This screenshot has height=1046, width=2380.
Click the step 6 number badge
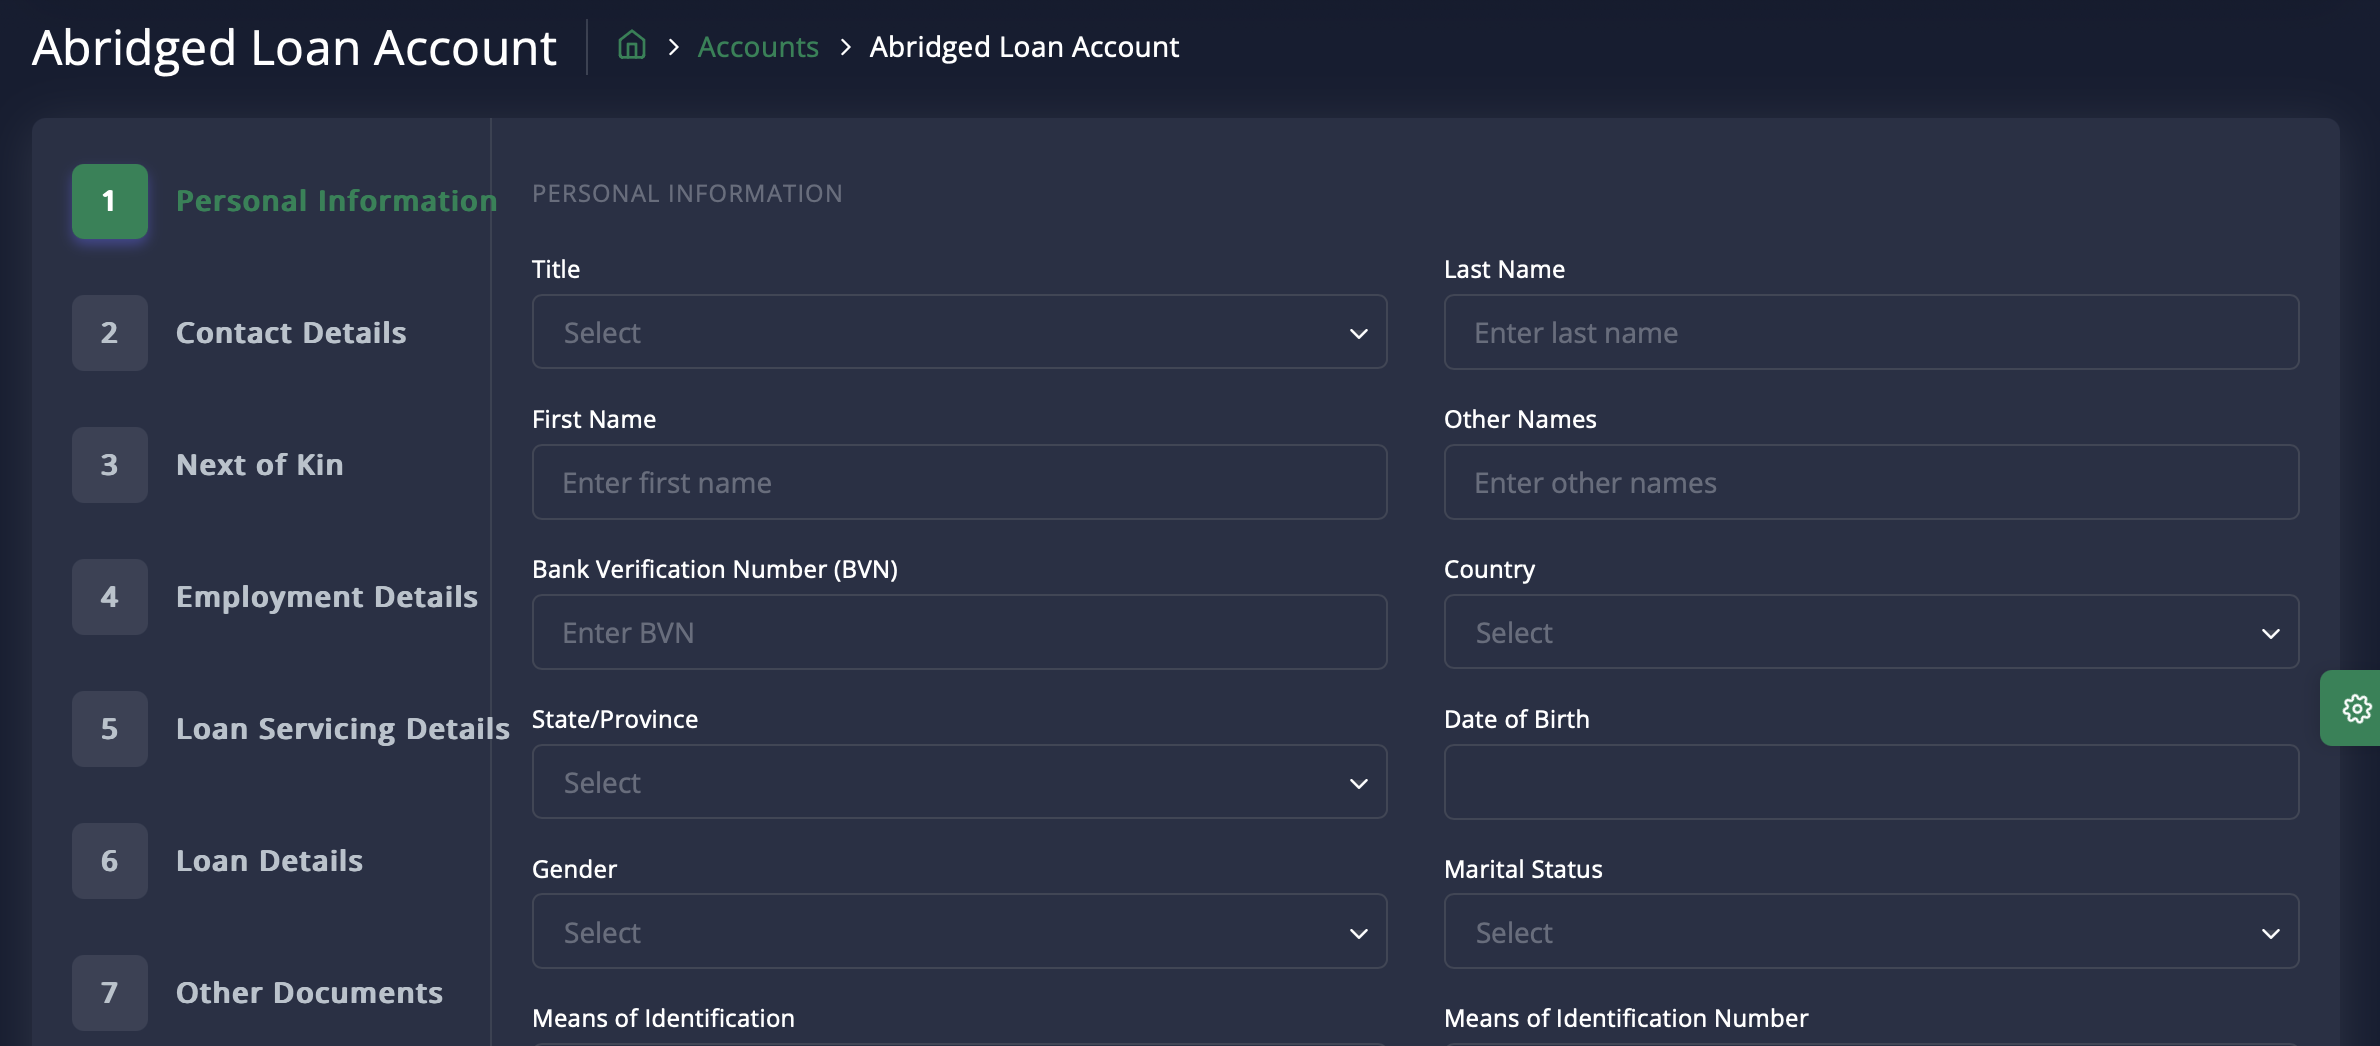pyautogui.click(x=110, y=861)
